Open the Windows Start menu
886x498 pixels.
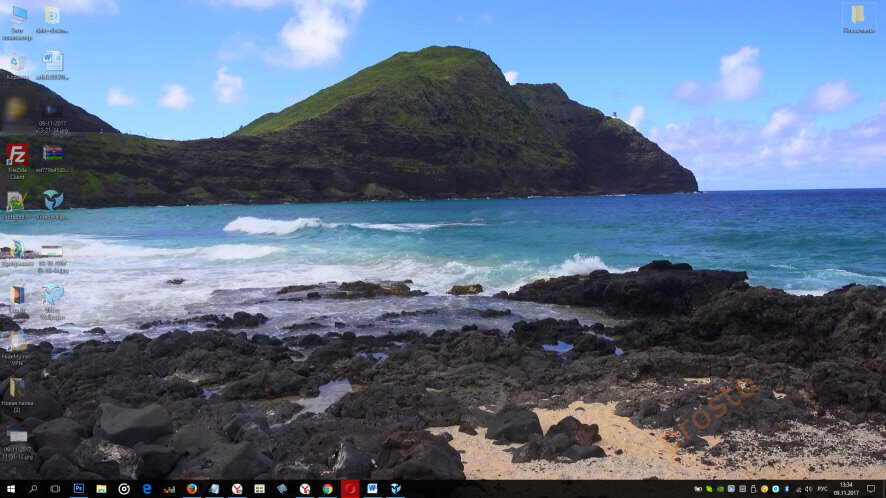10,489
